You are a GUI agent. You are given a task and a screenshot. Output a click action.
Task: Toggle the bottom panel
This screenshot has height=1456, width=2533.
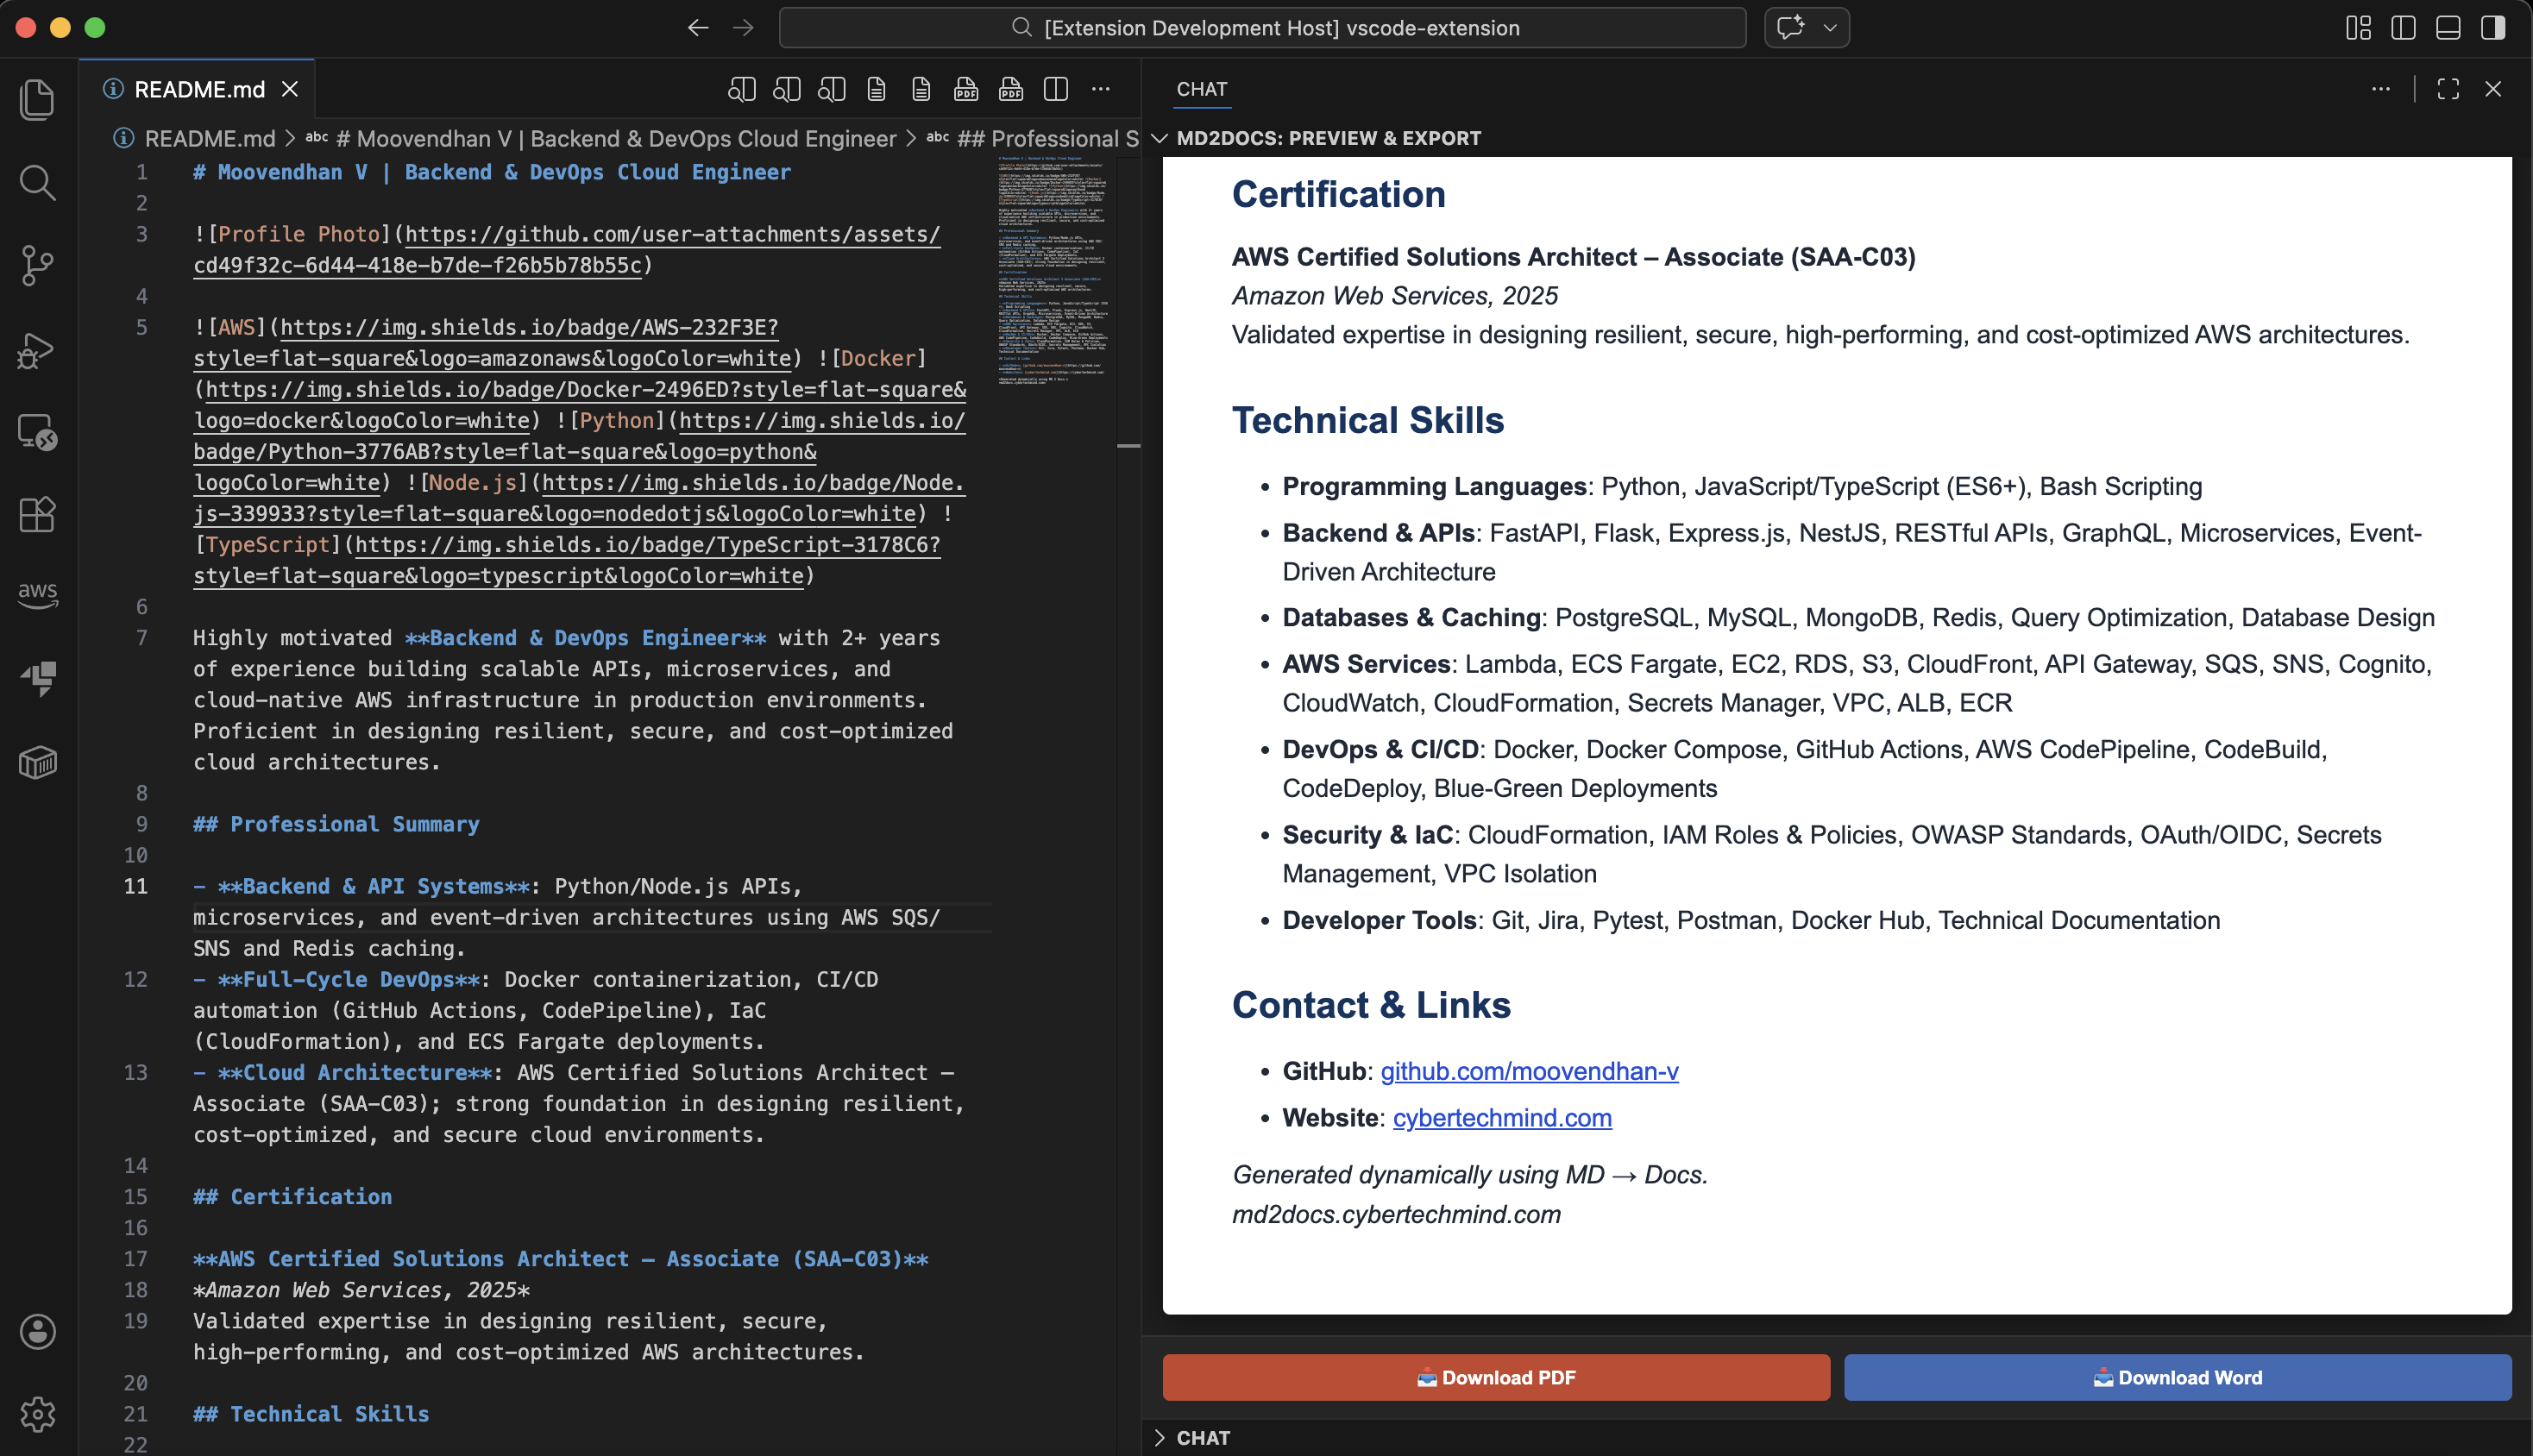click(2448, 28)
